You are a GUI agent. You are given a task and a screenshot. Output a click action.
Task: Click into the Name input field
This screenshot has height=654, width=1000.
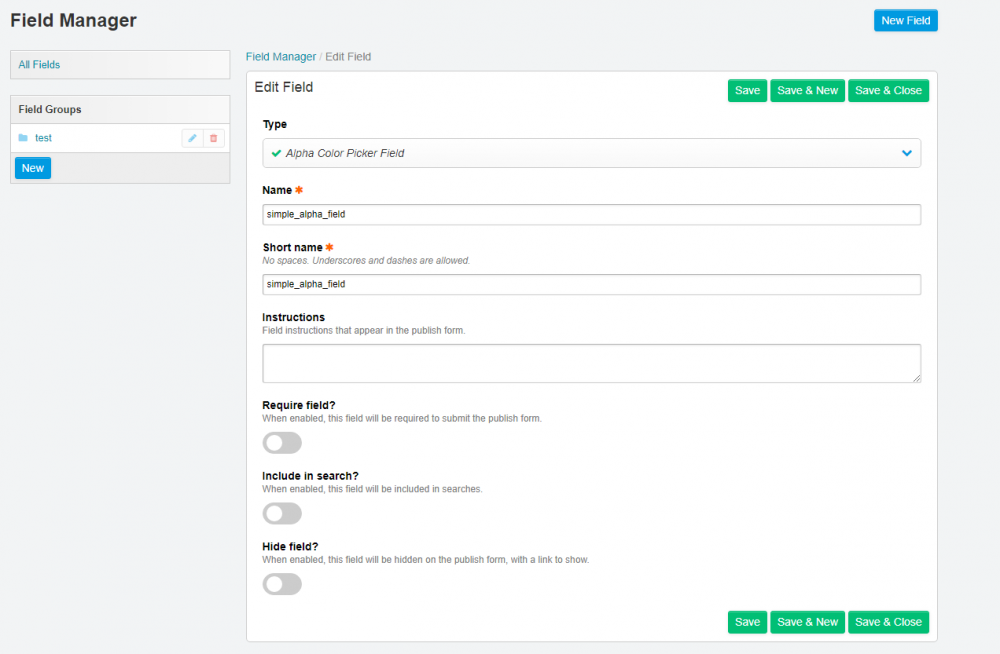(x=590, y=214)
